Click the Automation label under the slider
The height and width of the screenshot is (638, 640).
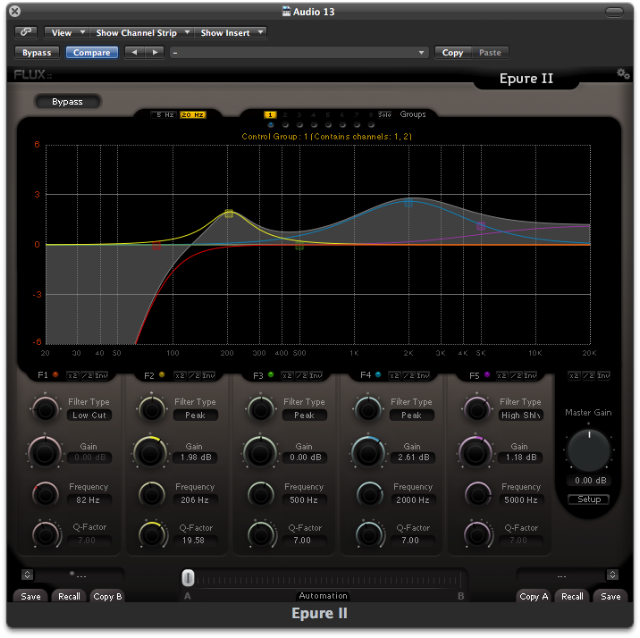323,596
